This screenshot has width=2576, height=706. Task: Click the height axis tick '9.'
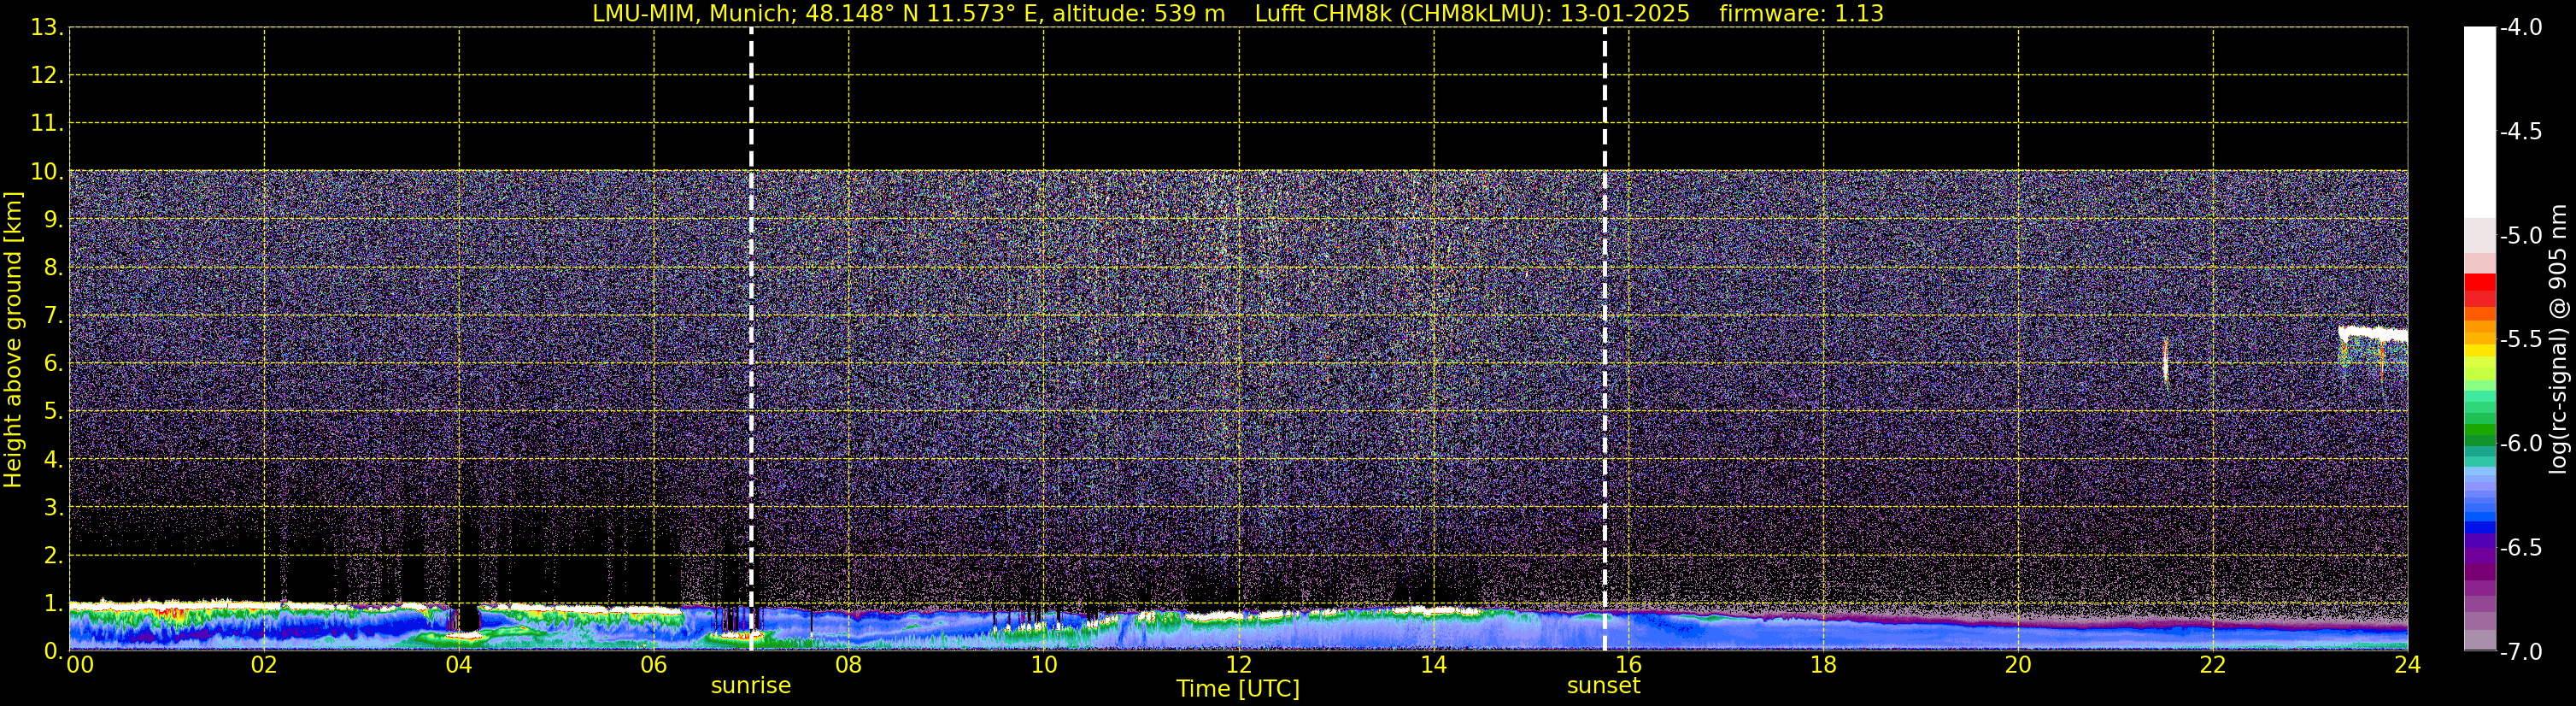[x=53, y=220]
